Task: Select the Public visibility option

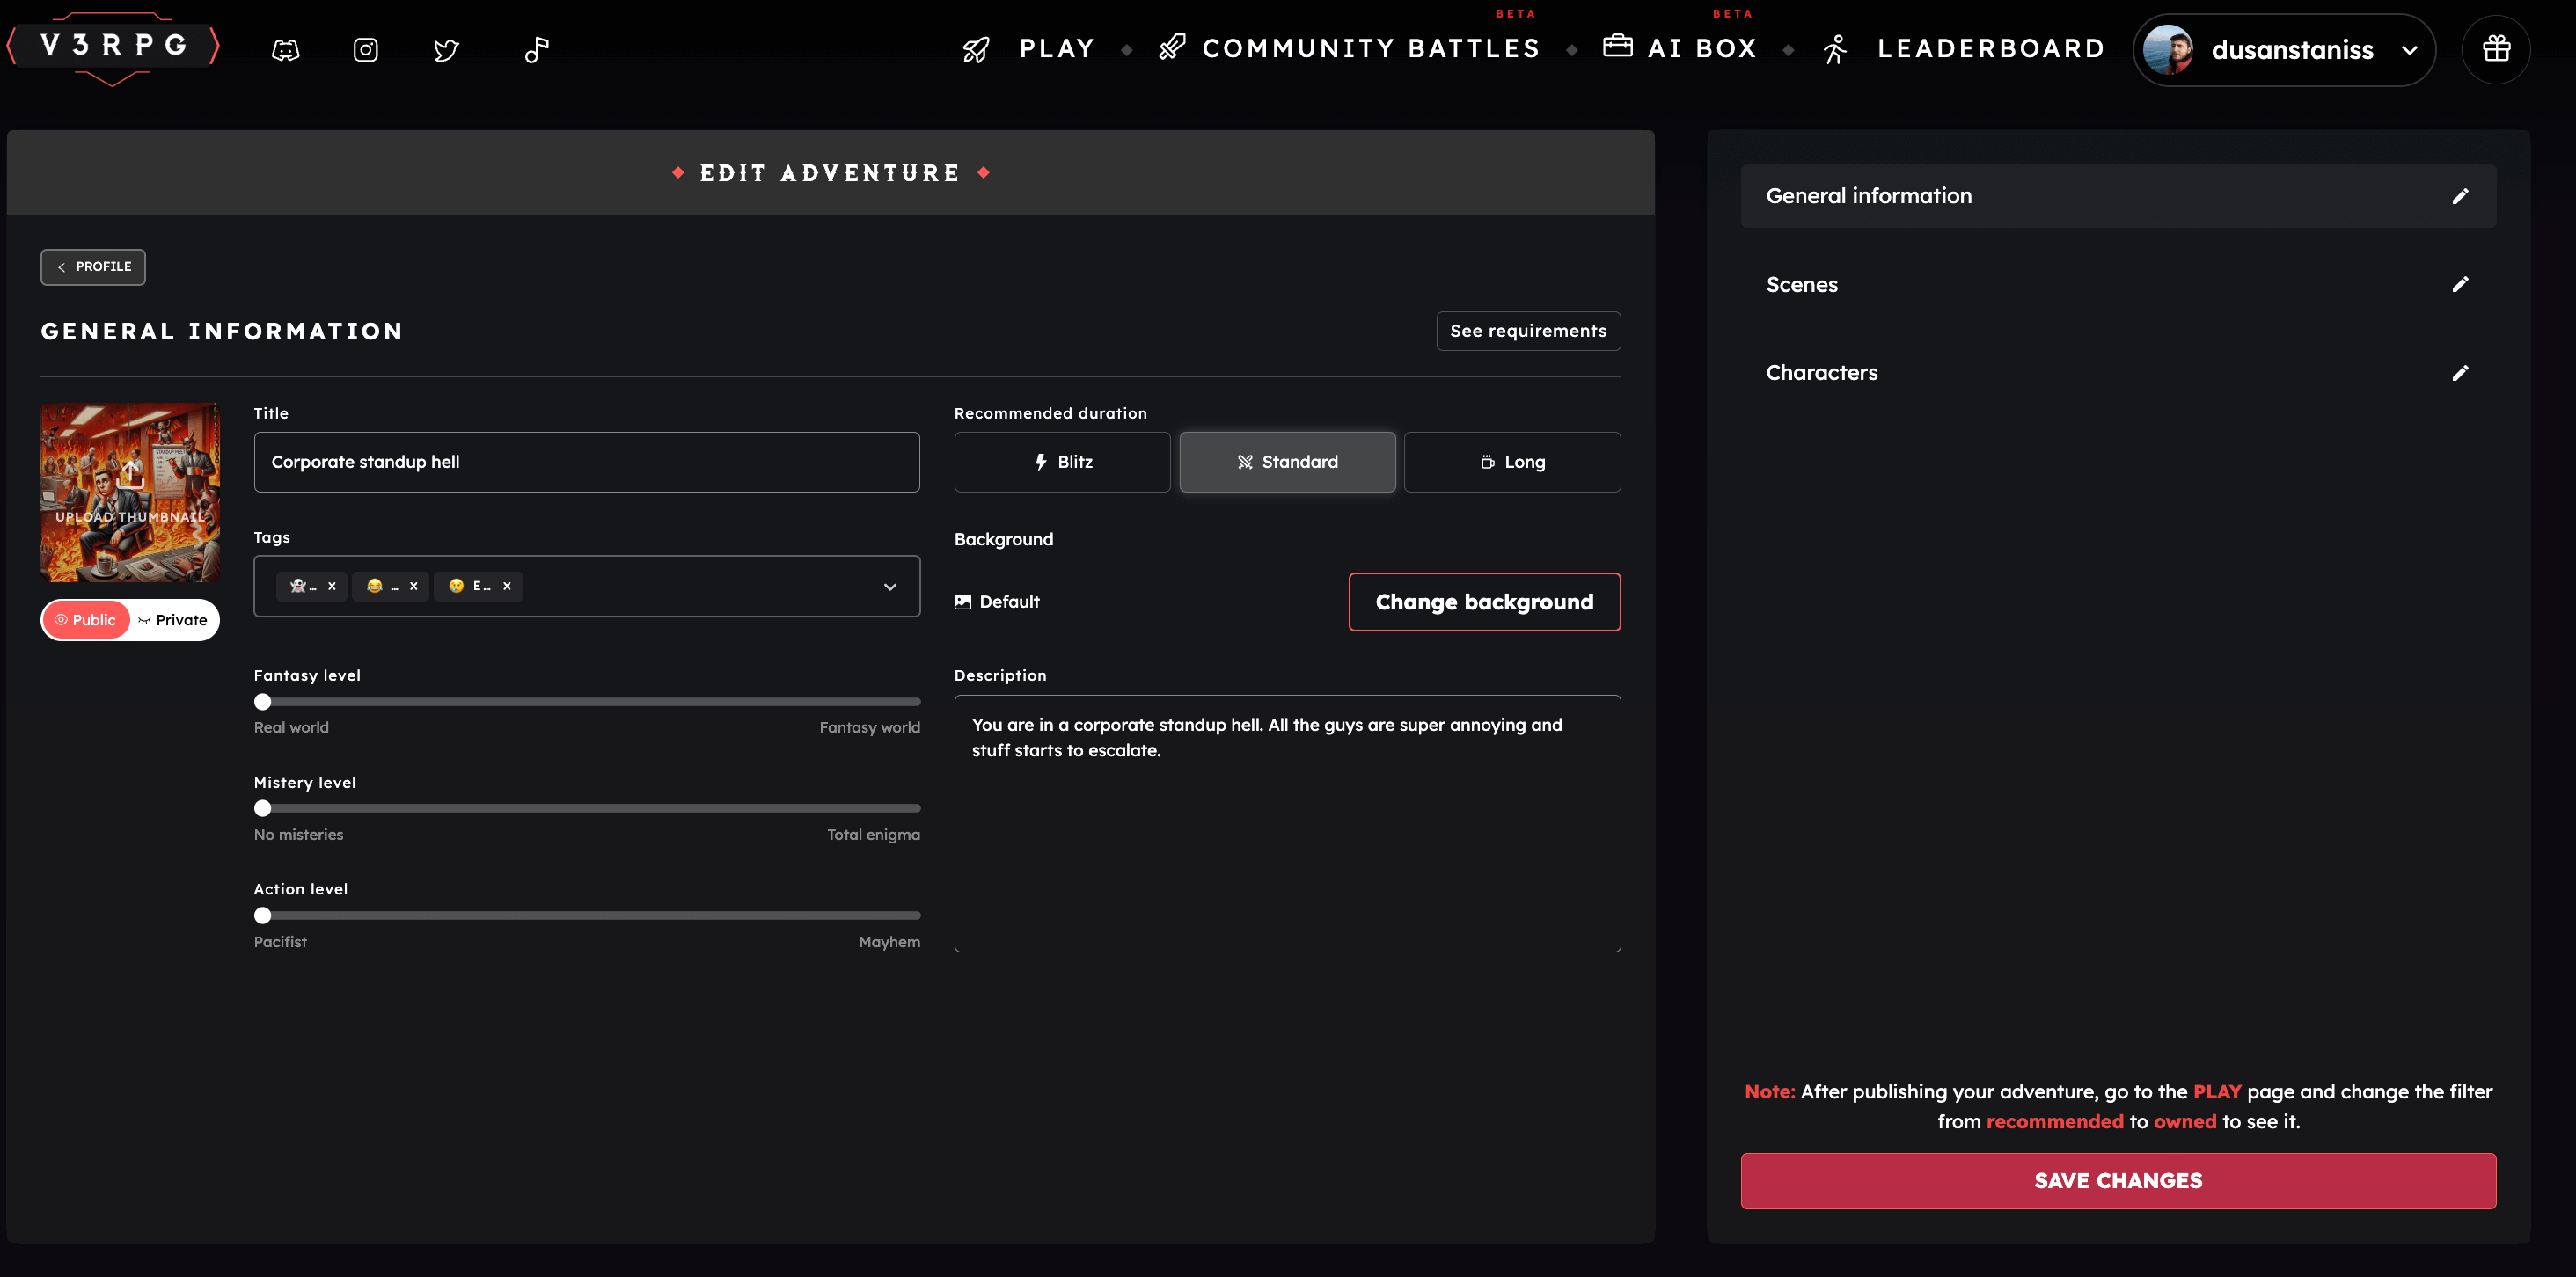Action: click(86, 619)
